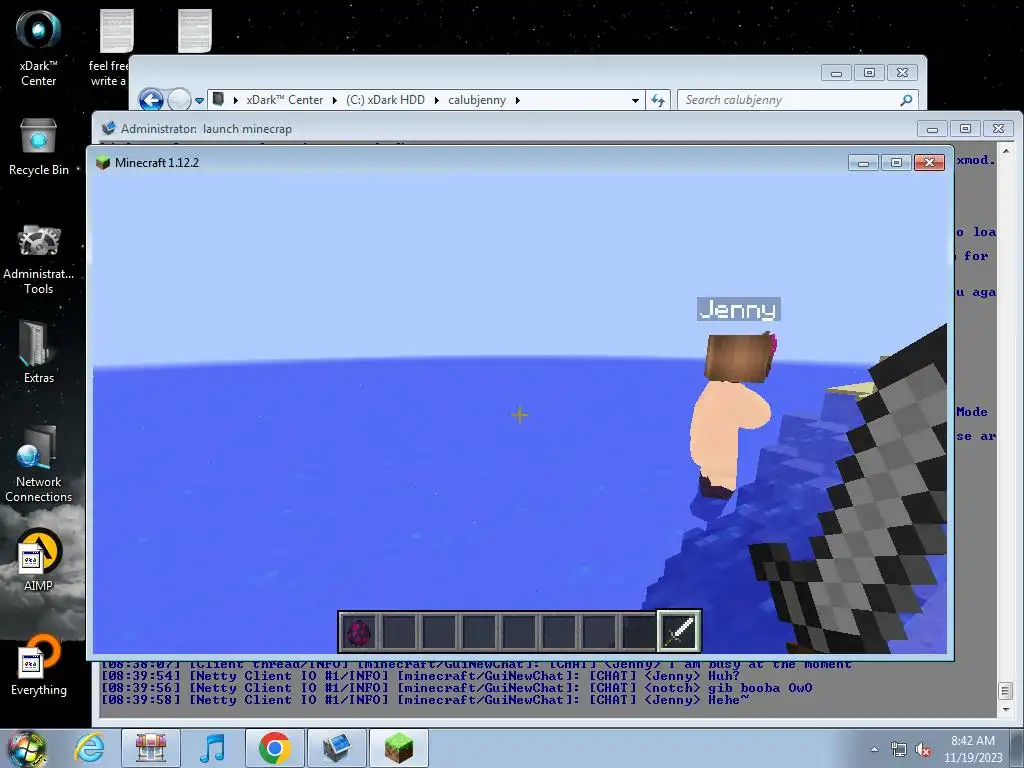
Task: Maximize the calubjenny Explorer window
Action: (869, 72)
